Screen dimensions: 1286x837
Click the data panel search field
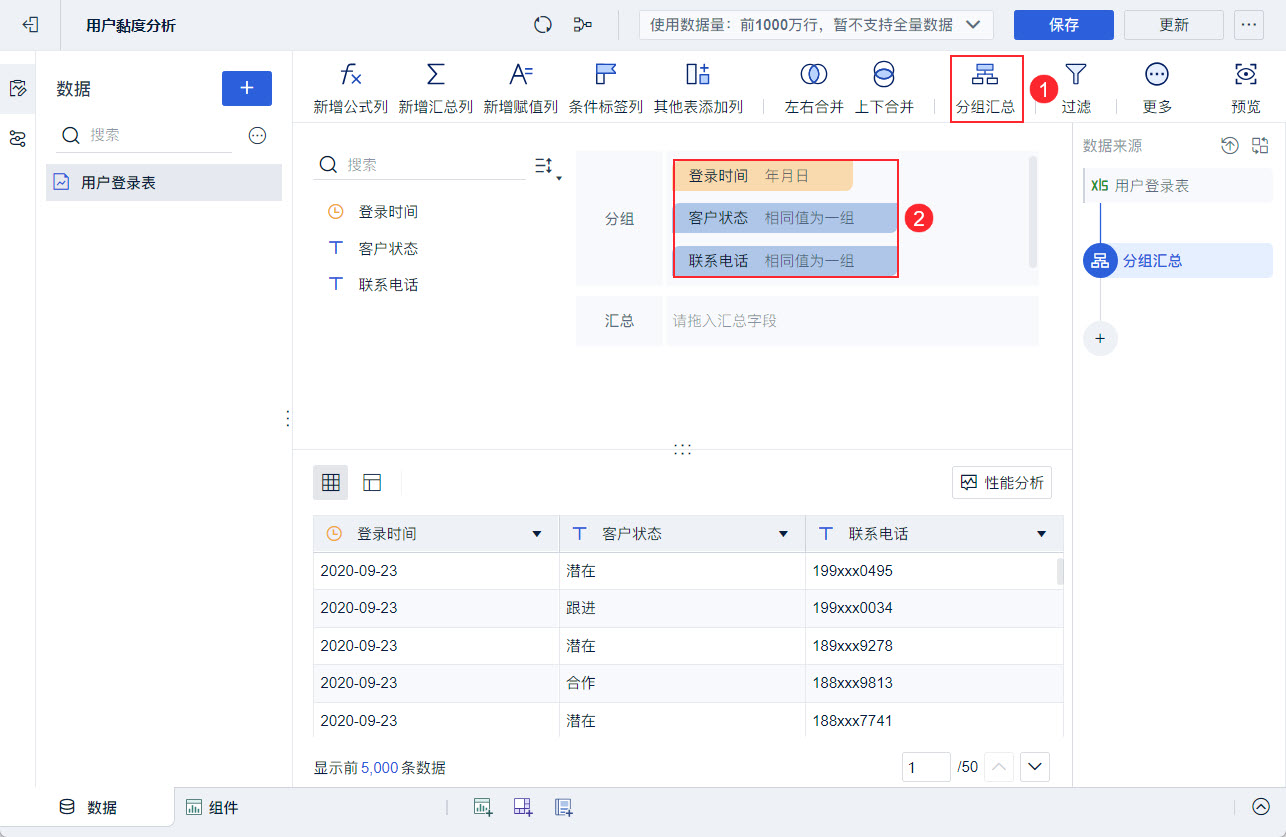[145, 135]
